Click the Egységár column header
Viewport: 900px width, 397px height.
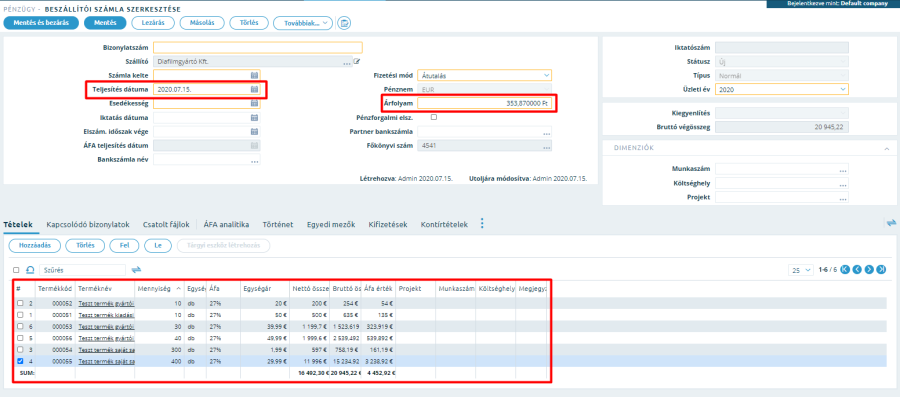(x=264, y=289)
